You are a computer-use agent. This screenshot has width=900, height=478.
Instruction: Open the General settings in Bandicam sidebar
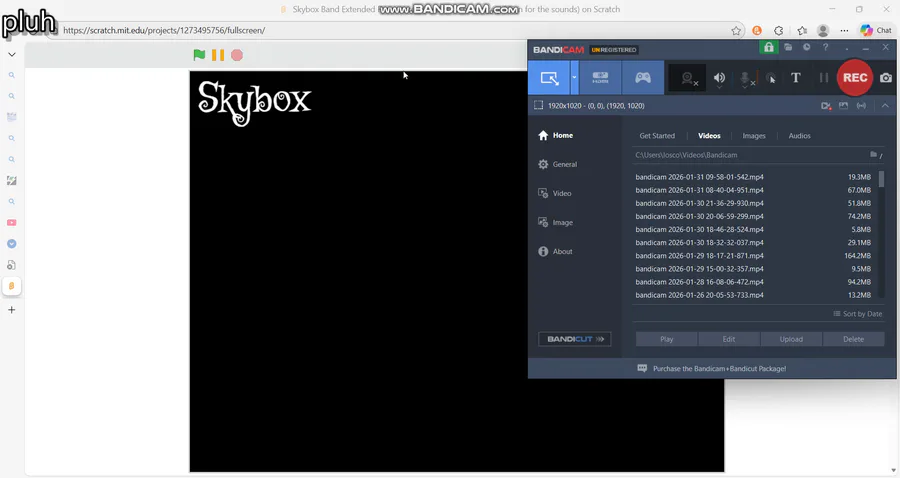click(x=557, y=164)
